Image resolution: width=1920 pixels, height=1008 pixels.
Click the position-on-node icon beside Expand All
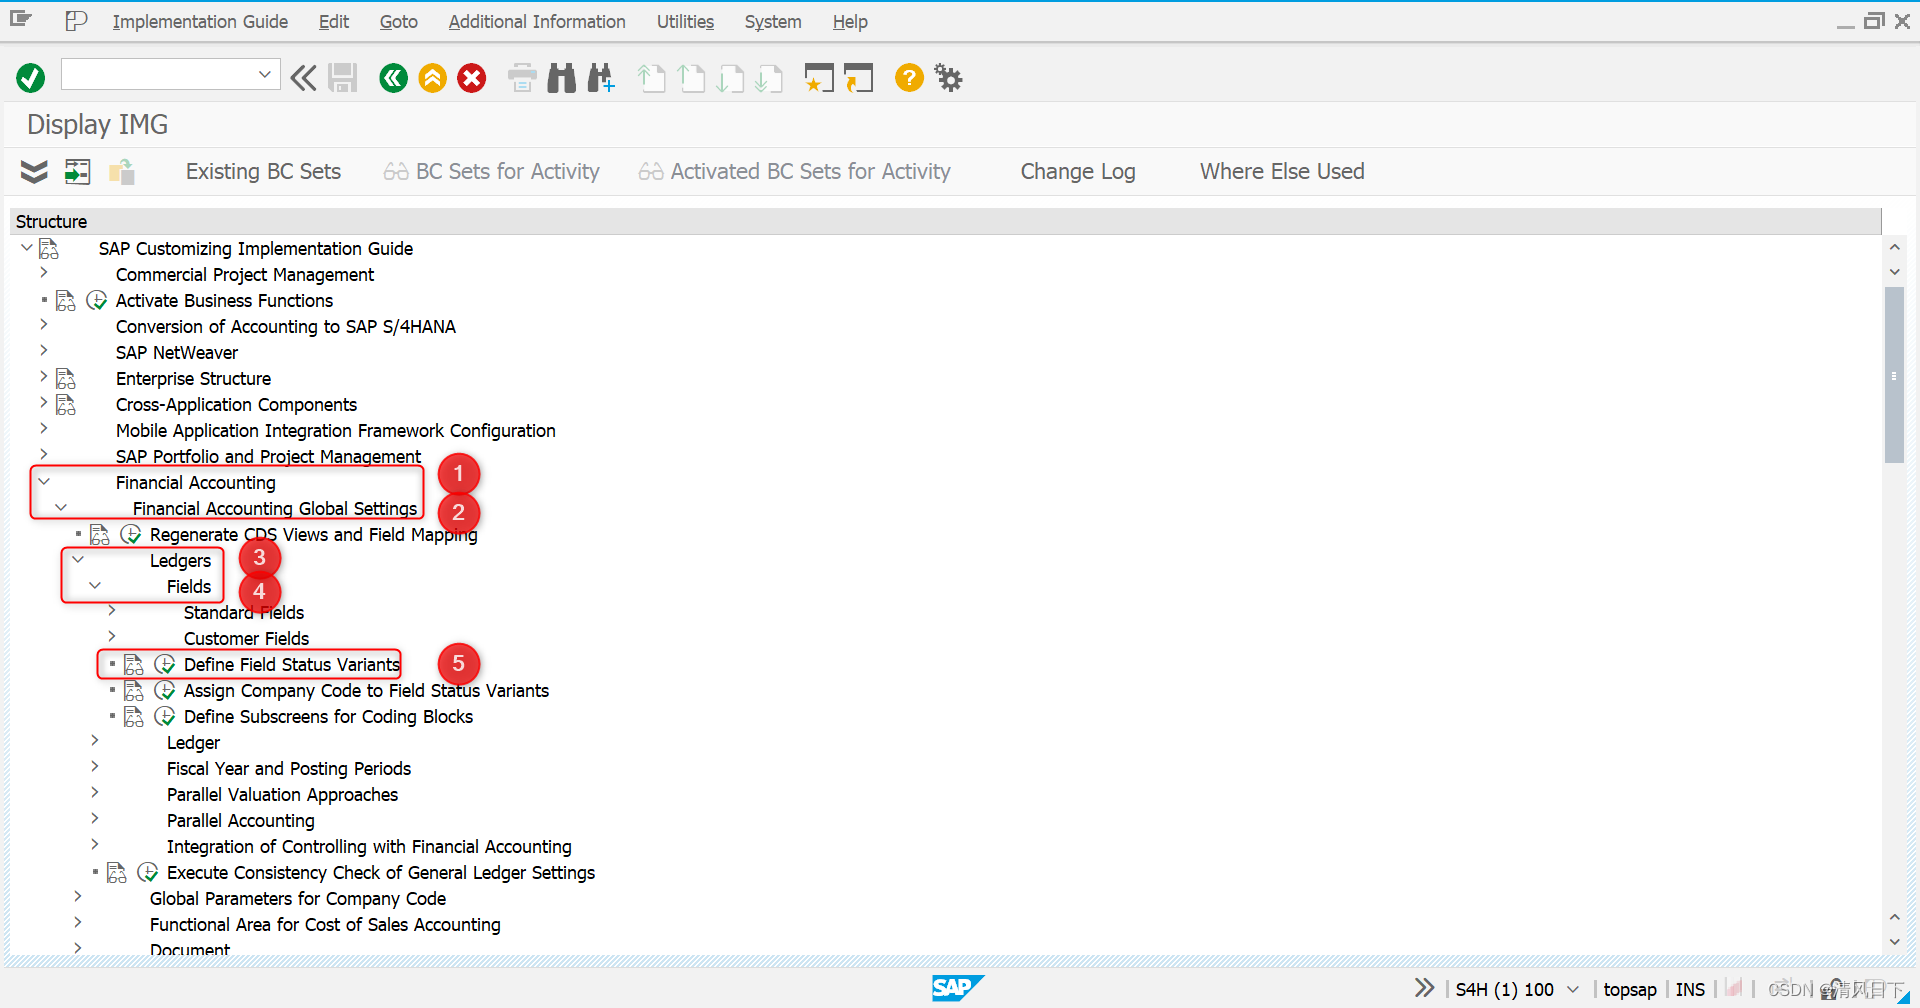click(77, 172)
